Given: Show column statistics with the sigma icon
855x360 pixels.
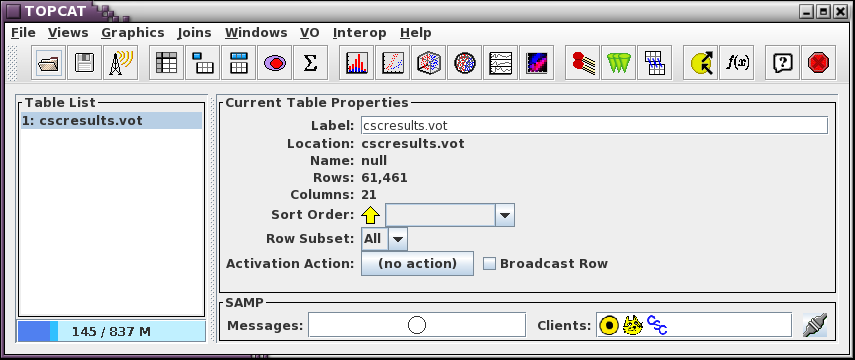Looking at the screenshot, I should point(310,63).
